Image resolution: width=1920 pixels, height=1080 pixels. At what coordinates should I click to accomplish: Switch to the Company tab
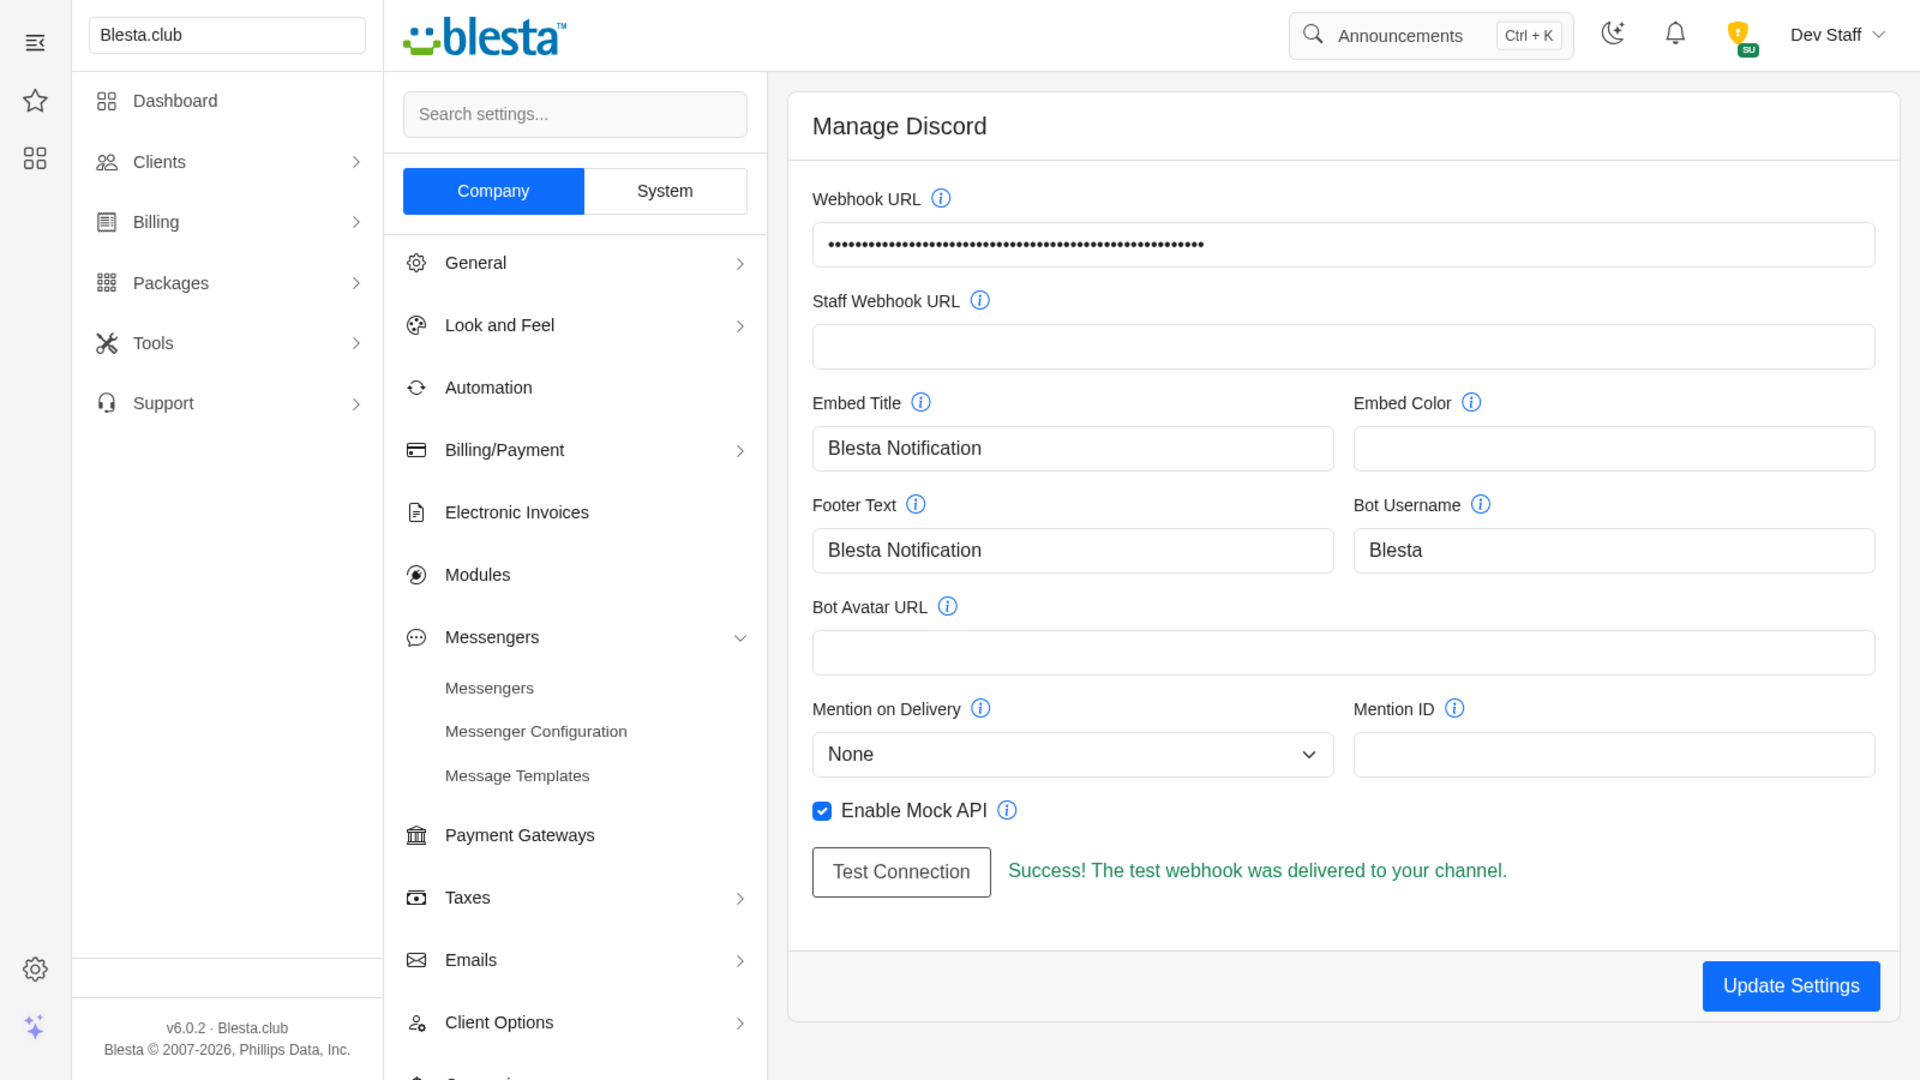(493, 191)
